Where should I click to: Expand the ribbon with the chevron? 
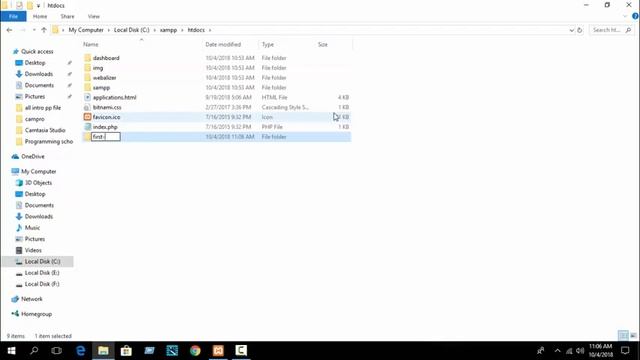625,16
